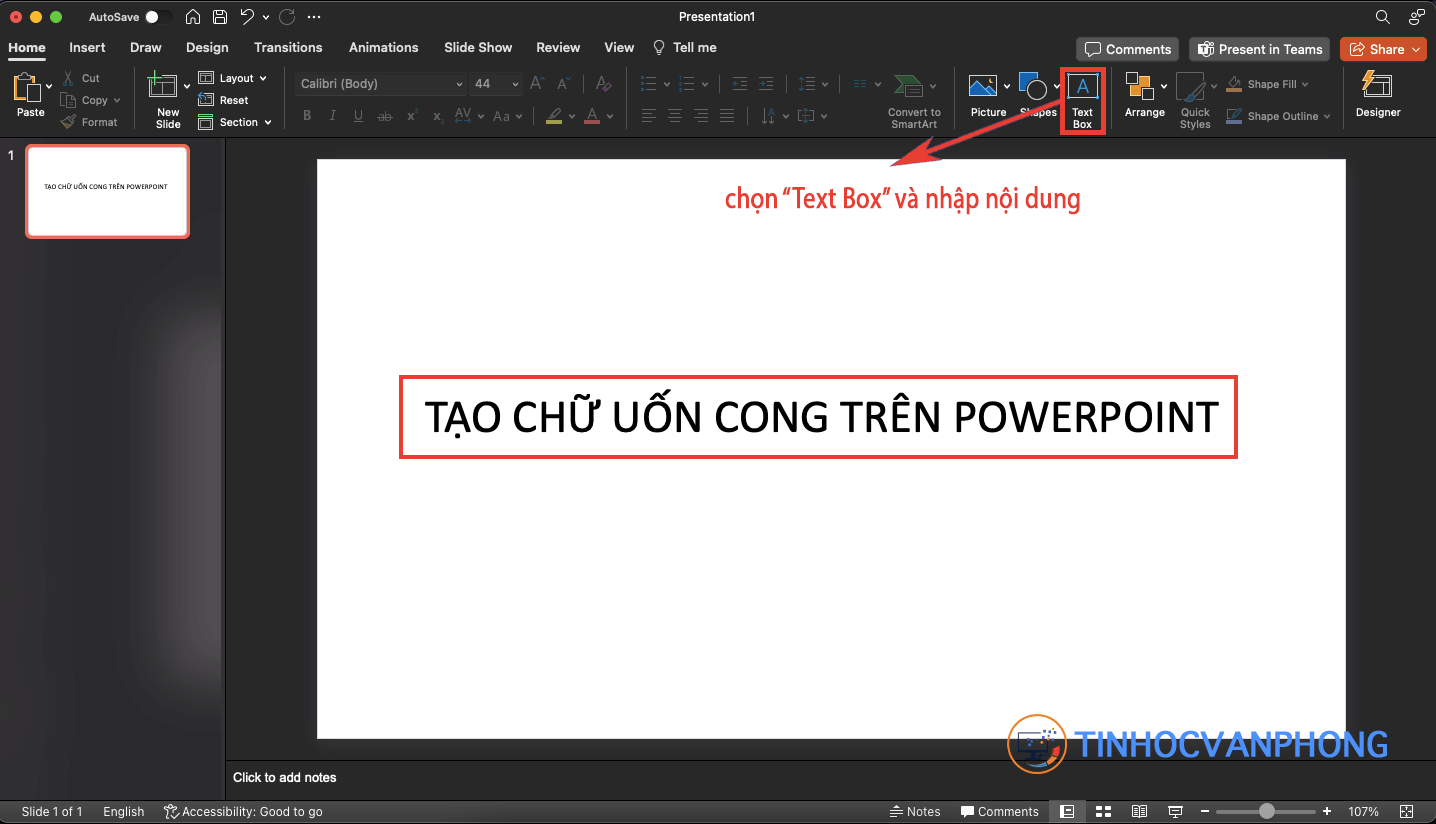Screen dimensions: 1436x824
Task: Click the Paste clipboard icon
Action: point(25,88)
